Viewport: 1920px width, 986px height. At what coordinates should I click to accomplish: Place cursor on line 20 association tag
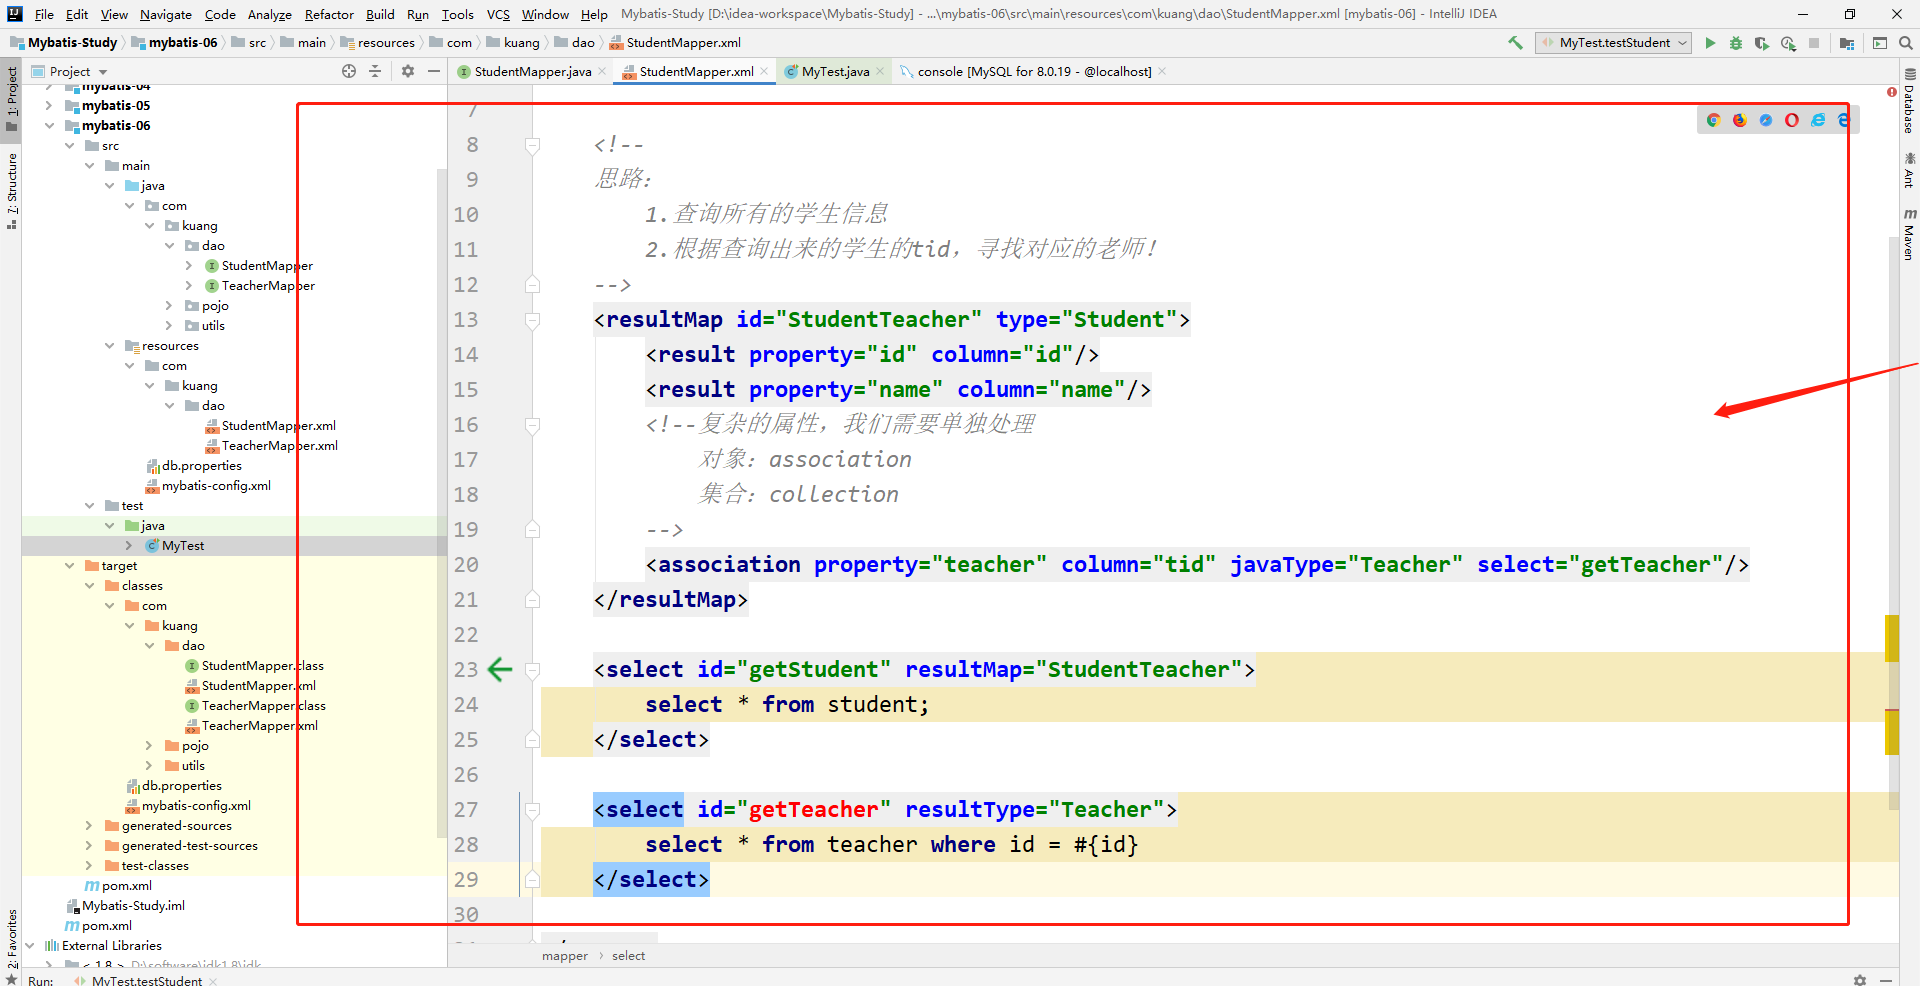pyautogui.click(x=1196, y=565)
